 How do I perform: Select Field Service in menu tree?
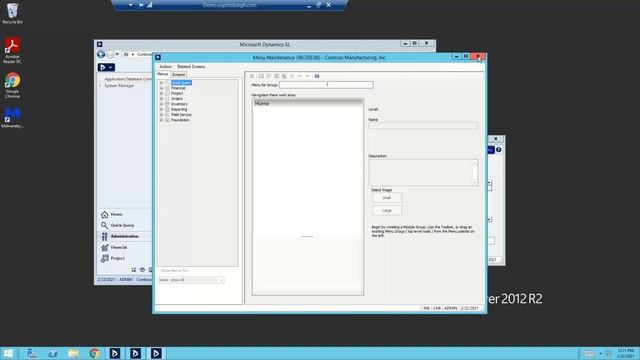point(181,115)
